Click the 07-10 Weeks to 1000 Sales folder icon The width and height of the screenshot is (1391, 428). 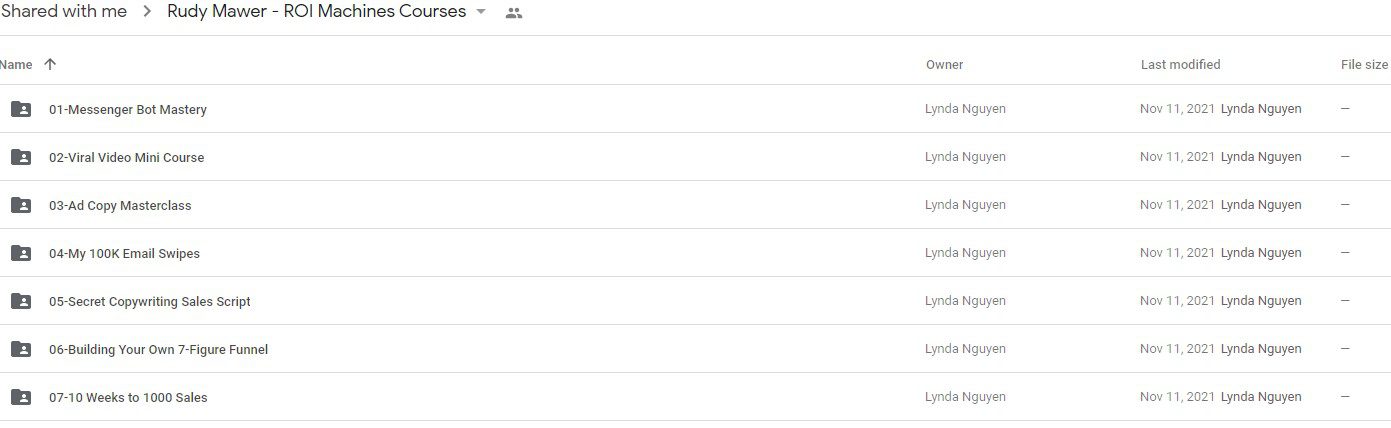21,397
